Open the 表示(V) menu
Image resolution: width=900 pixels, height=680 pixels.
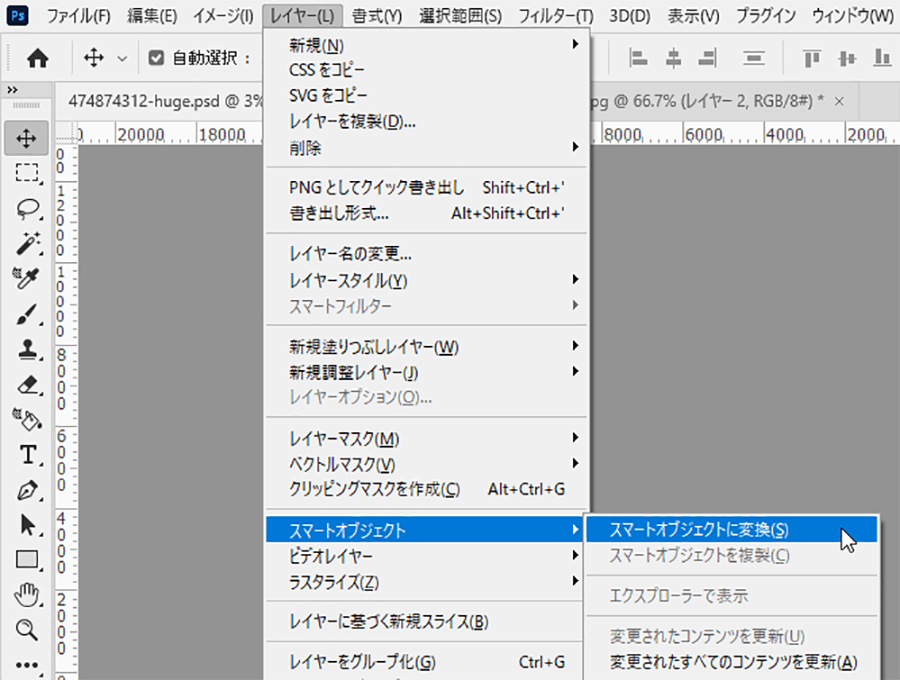point(693,15)
